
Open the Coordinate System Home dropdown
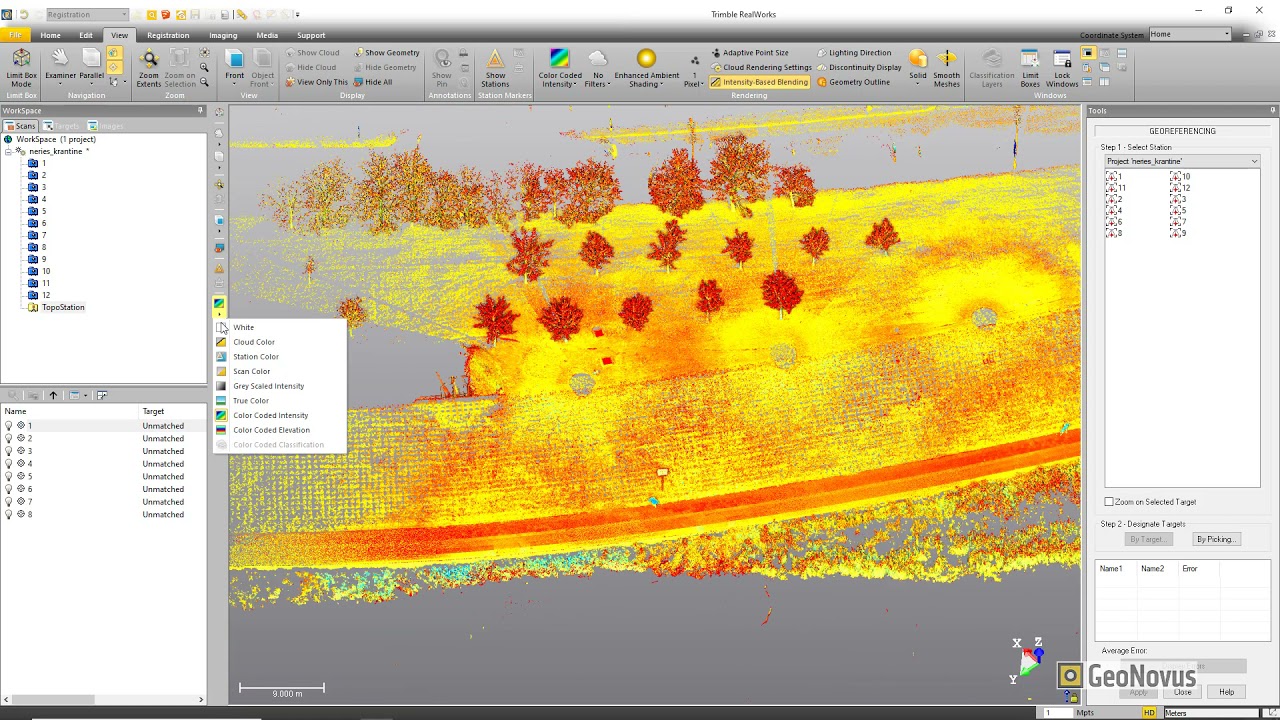tap(1189, 34)
